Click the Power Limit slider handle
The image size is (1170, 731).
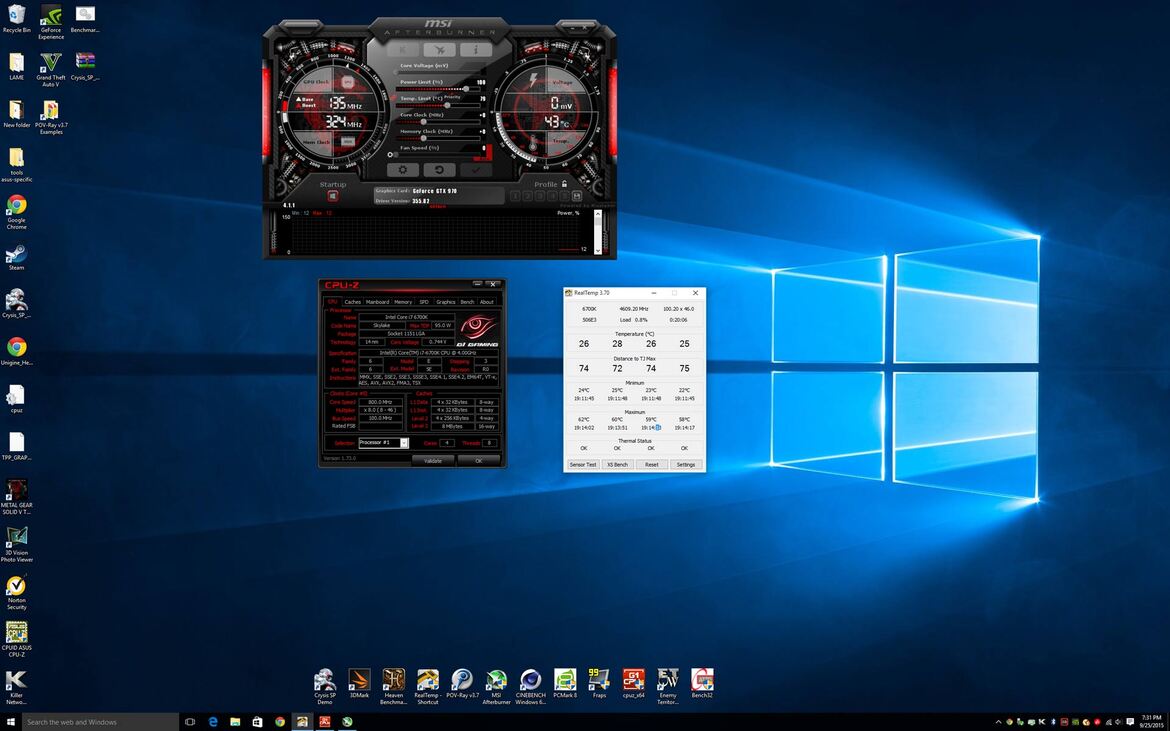(466, 89)
